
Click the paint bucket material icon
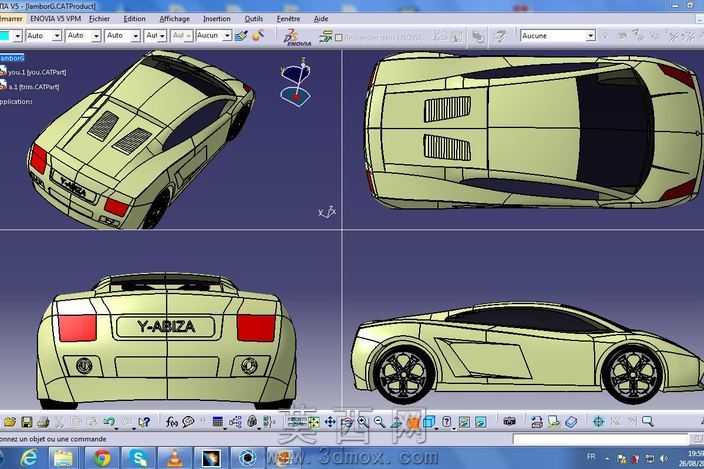(258, 35)
